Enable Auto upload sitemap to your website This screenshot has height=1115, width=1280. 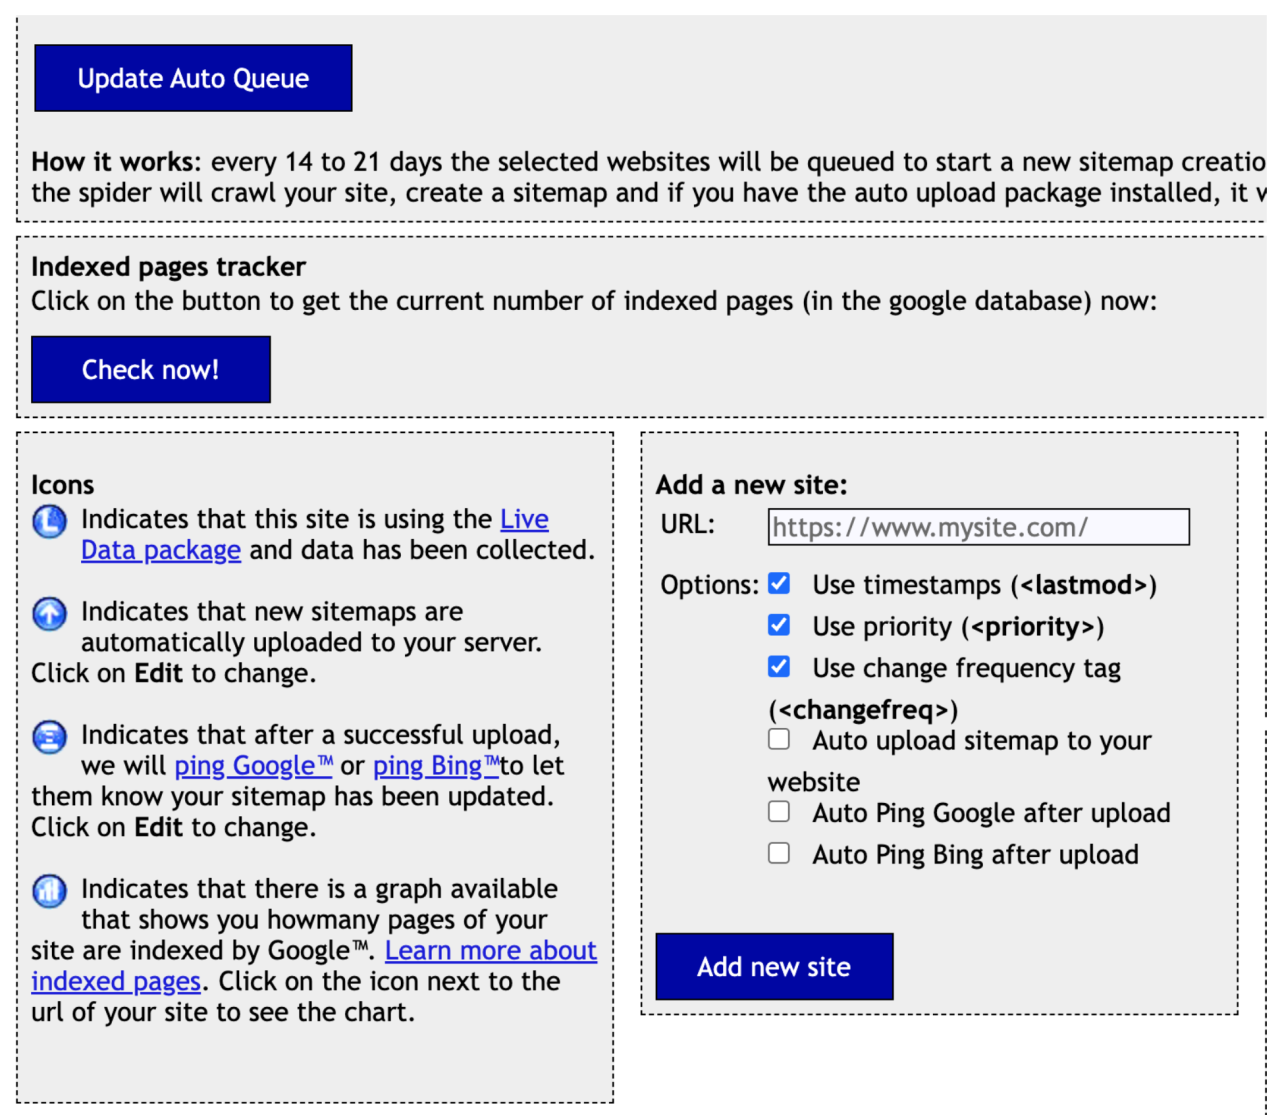coord(779,739)
